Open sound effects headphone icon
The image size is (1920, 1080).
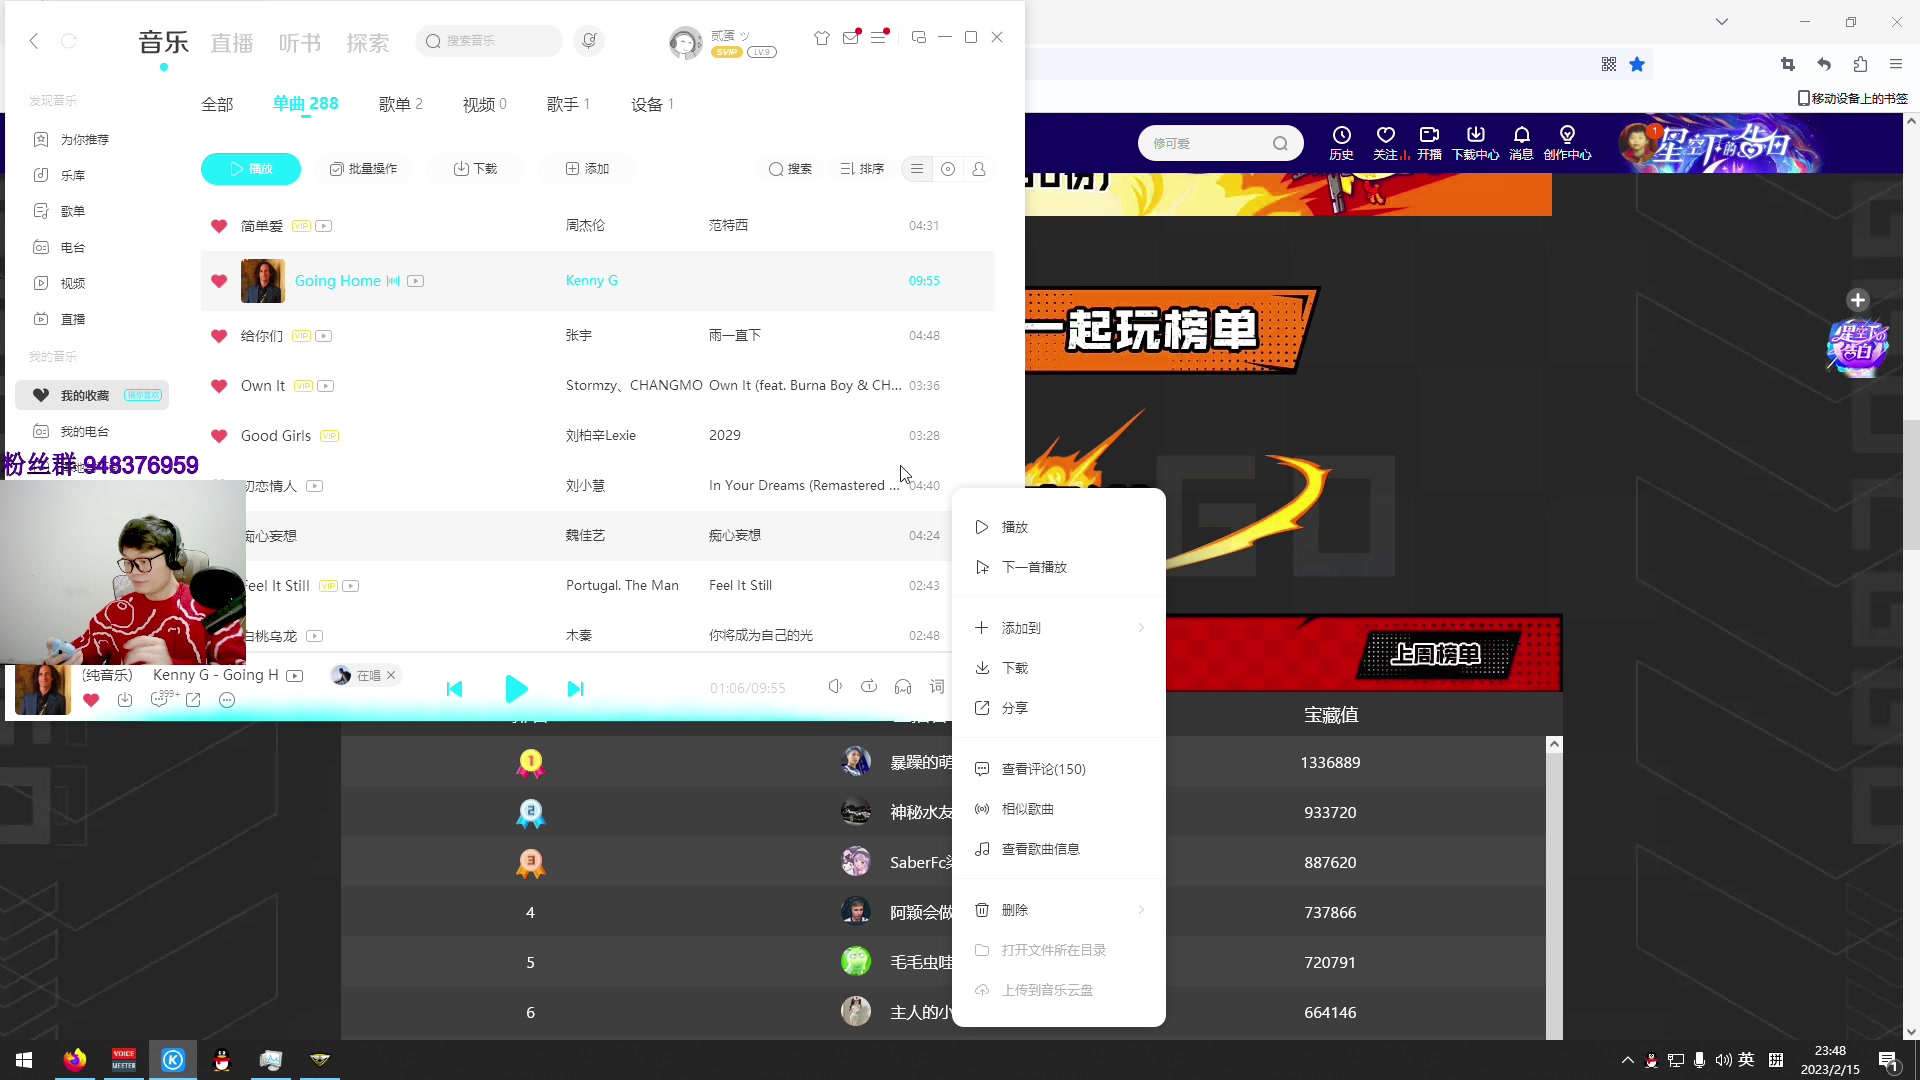(x=903, y=686)
